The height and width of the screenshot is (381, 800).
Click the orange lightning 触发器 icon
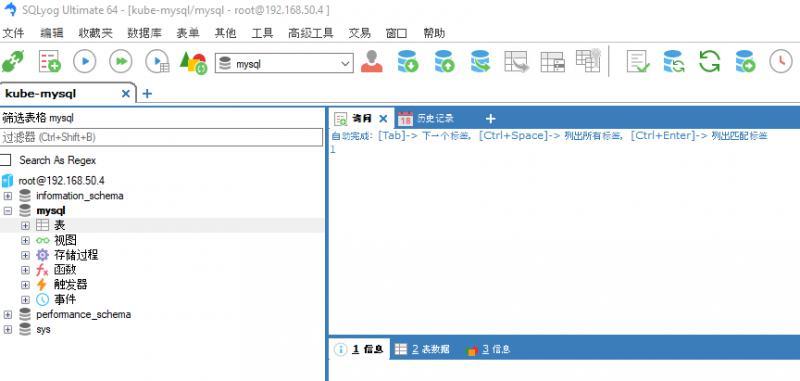tap(42, 285)
